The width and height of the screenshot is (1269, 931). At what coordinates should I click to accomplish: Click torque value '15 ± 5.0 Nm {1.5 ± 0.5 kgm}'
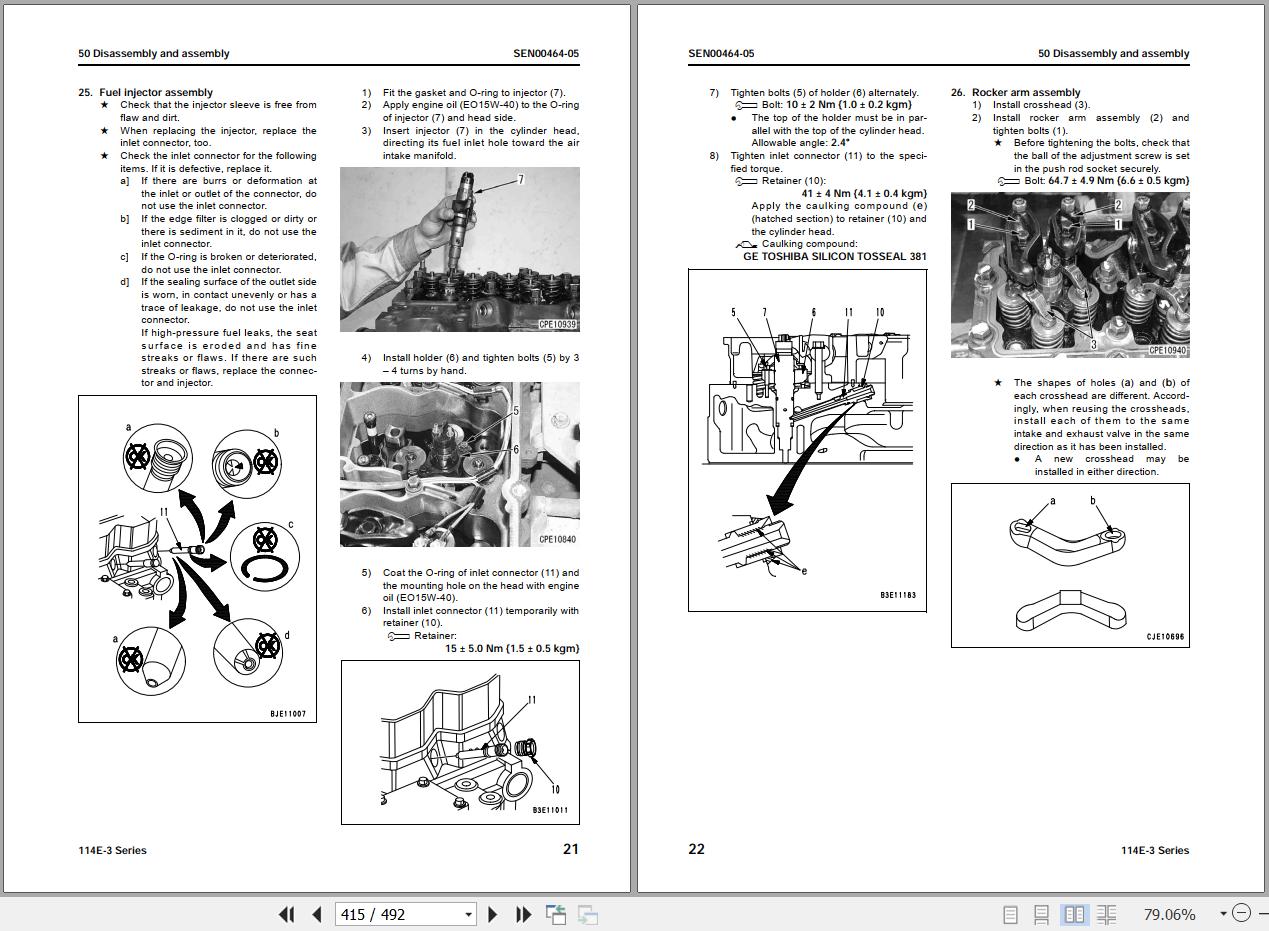click(x=512, y=648)
